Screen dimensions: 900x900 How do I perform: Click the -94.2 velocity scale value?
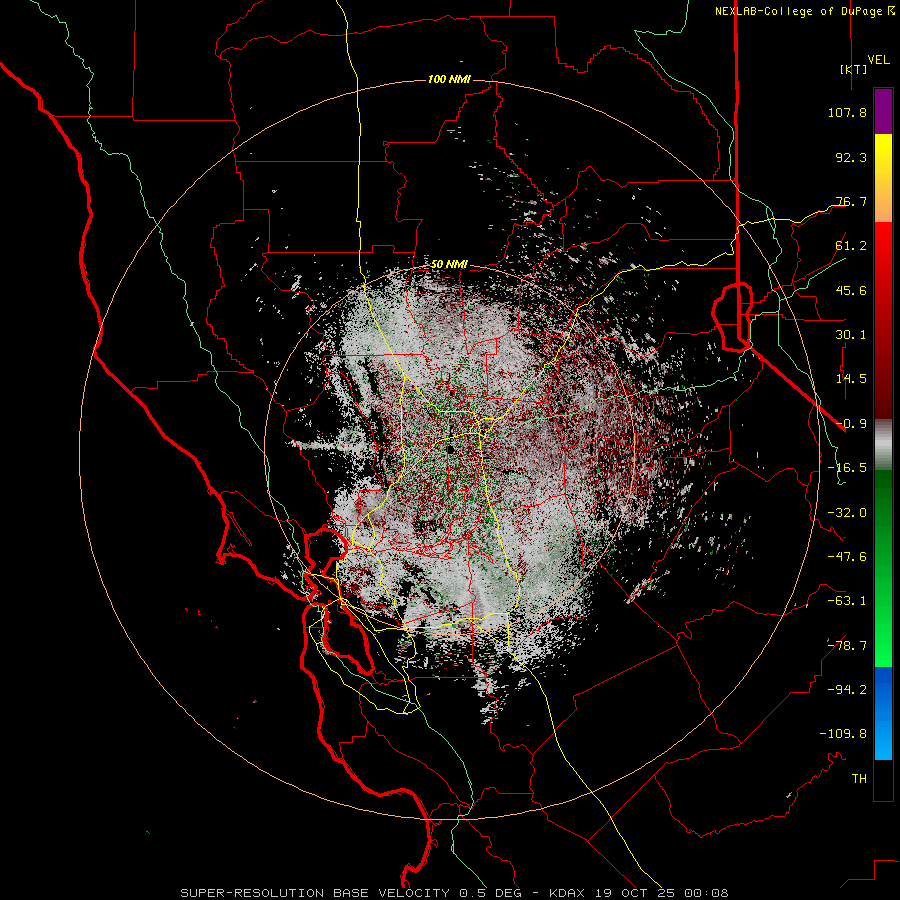click(847, 690)
